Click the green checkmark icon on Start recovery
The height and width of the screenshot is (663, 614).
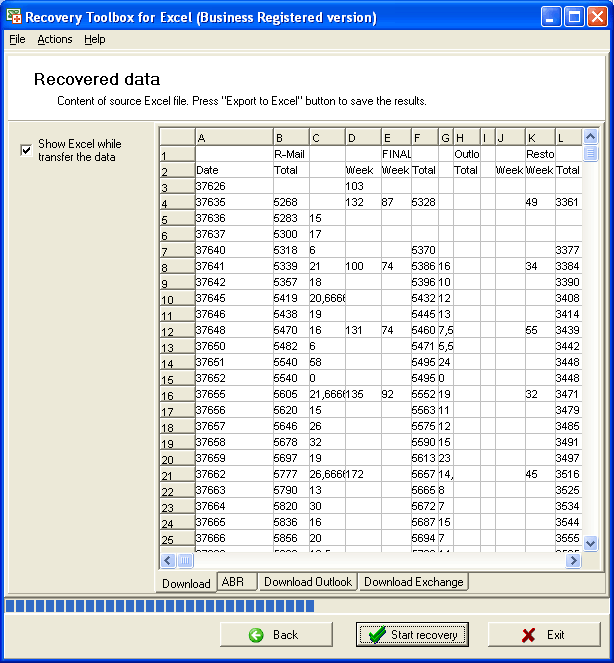(376, 635)
